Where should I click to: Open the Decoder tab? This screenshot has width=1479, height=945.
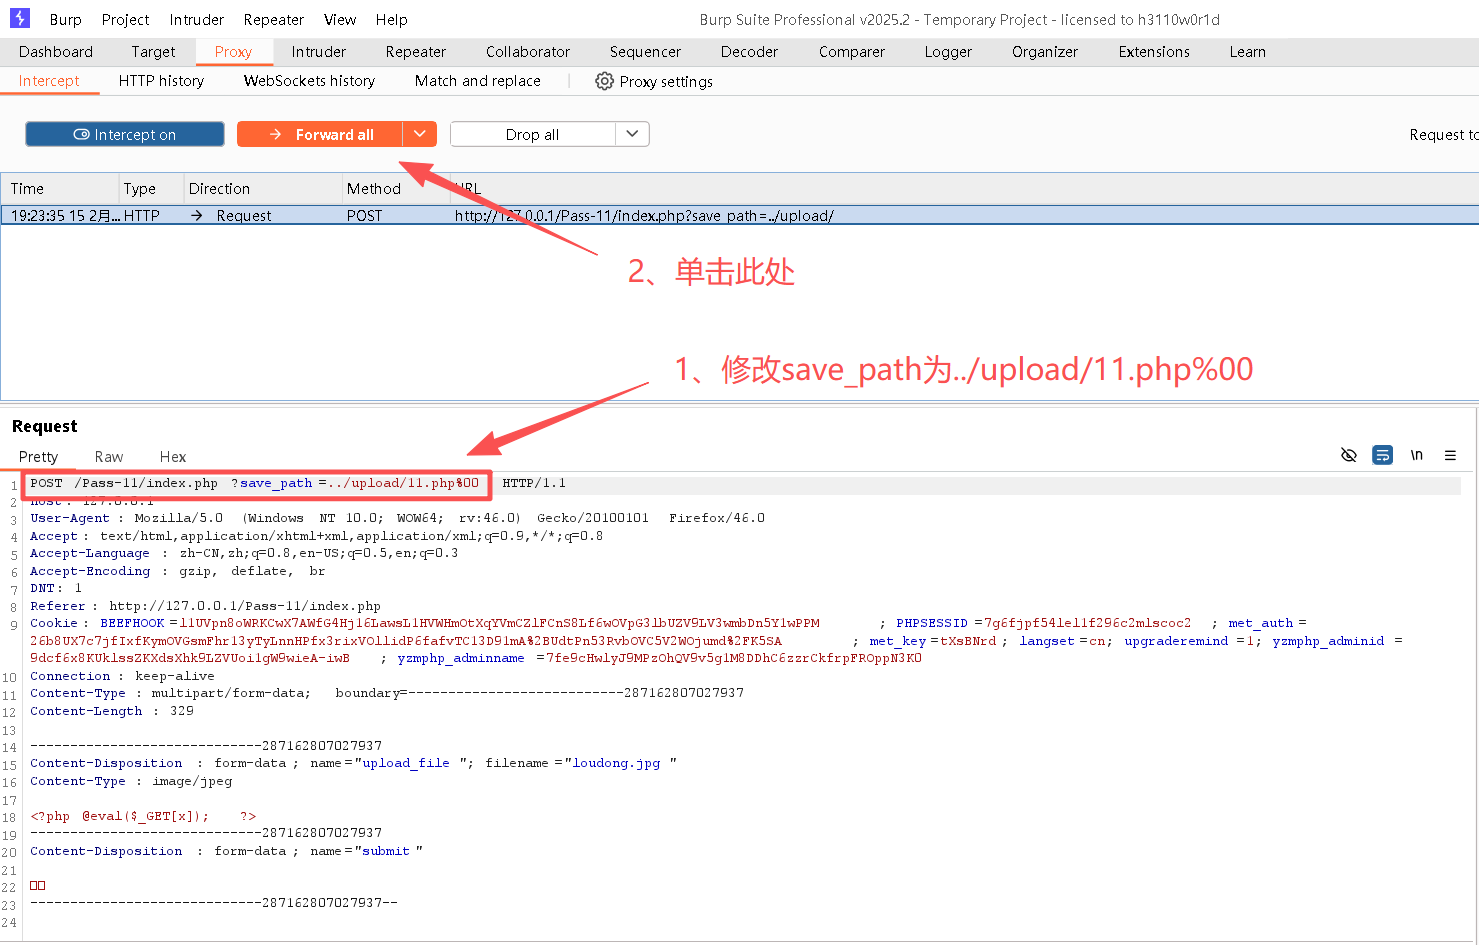click(749, 52)
